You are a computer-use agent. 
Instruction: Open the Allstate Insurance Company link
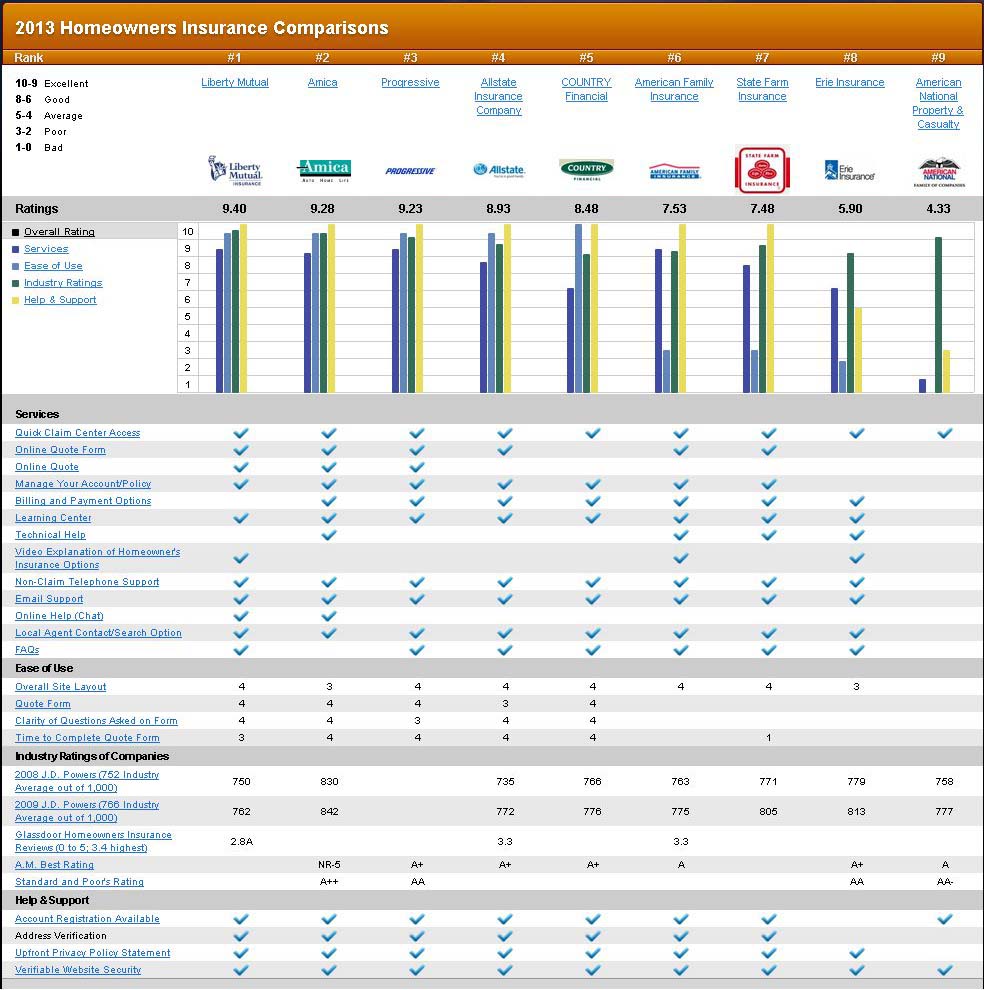pyautogui.click(x=498, y=97)
